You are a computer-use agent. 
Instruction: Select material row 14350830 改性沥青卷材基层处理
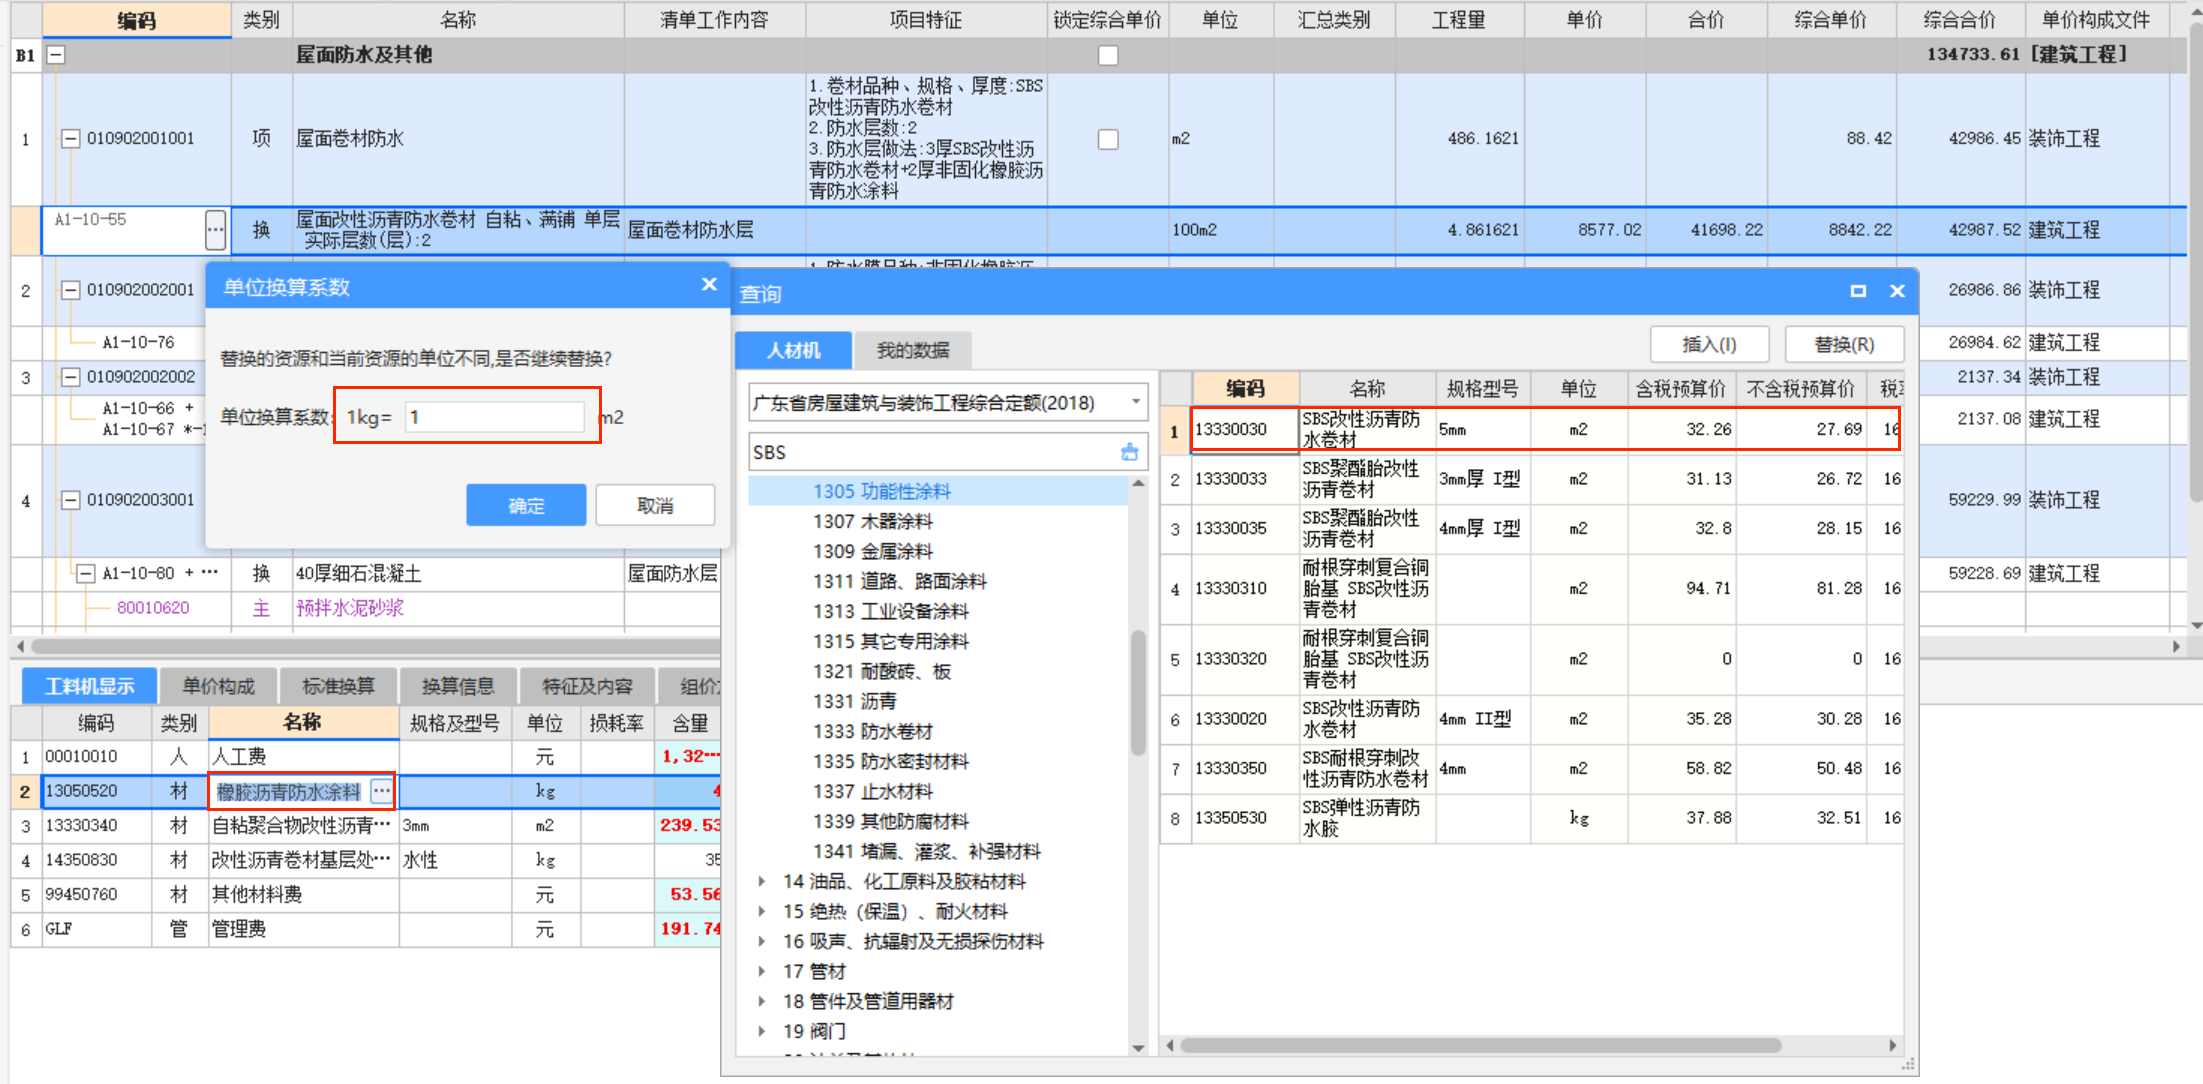[366, 860]
